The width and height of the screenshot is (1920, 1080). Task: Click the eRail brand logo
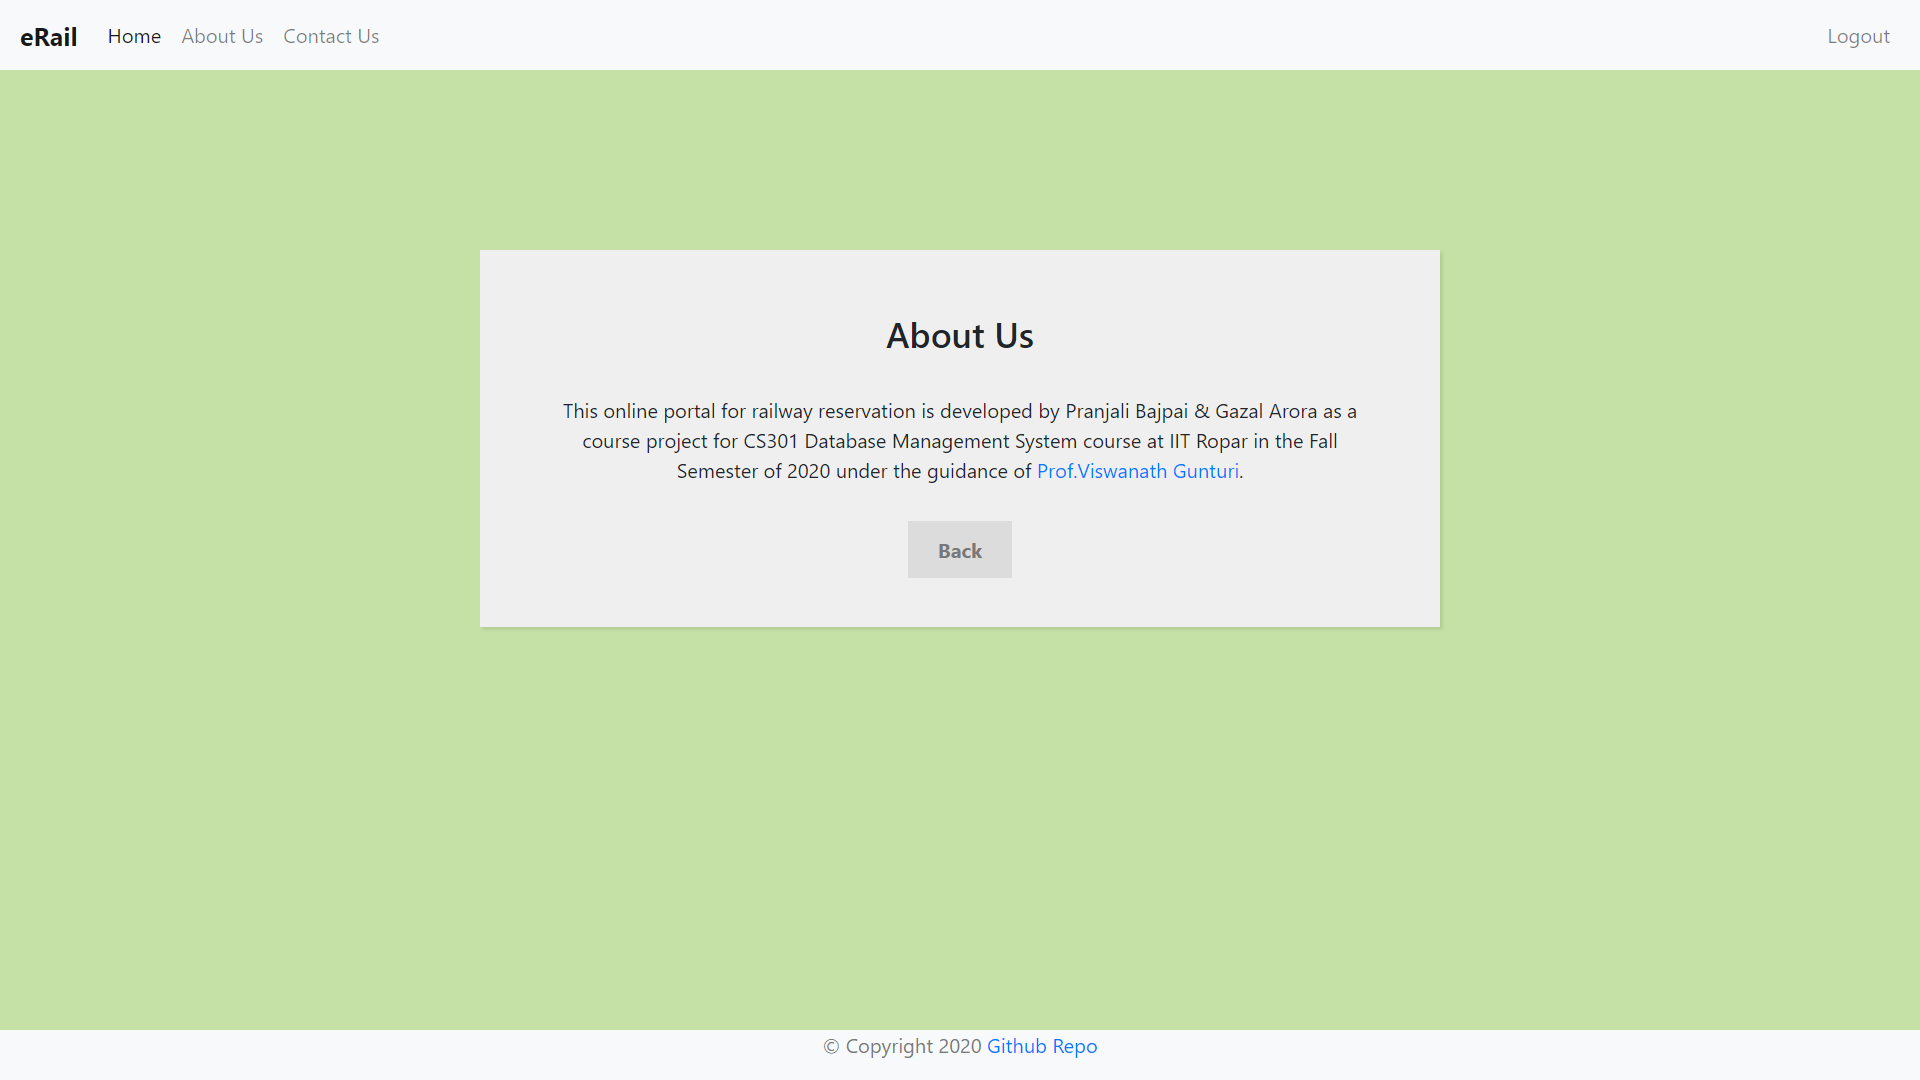48,37
